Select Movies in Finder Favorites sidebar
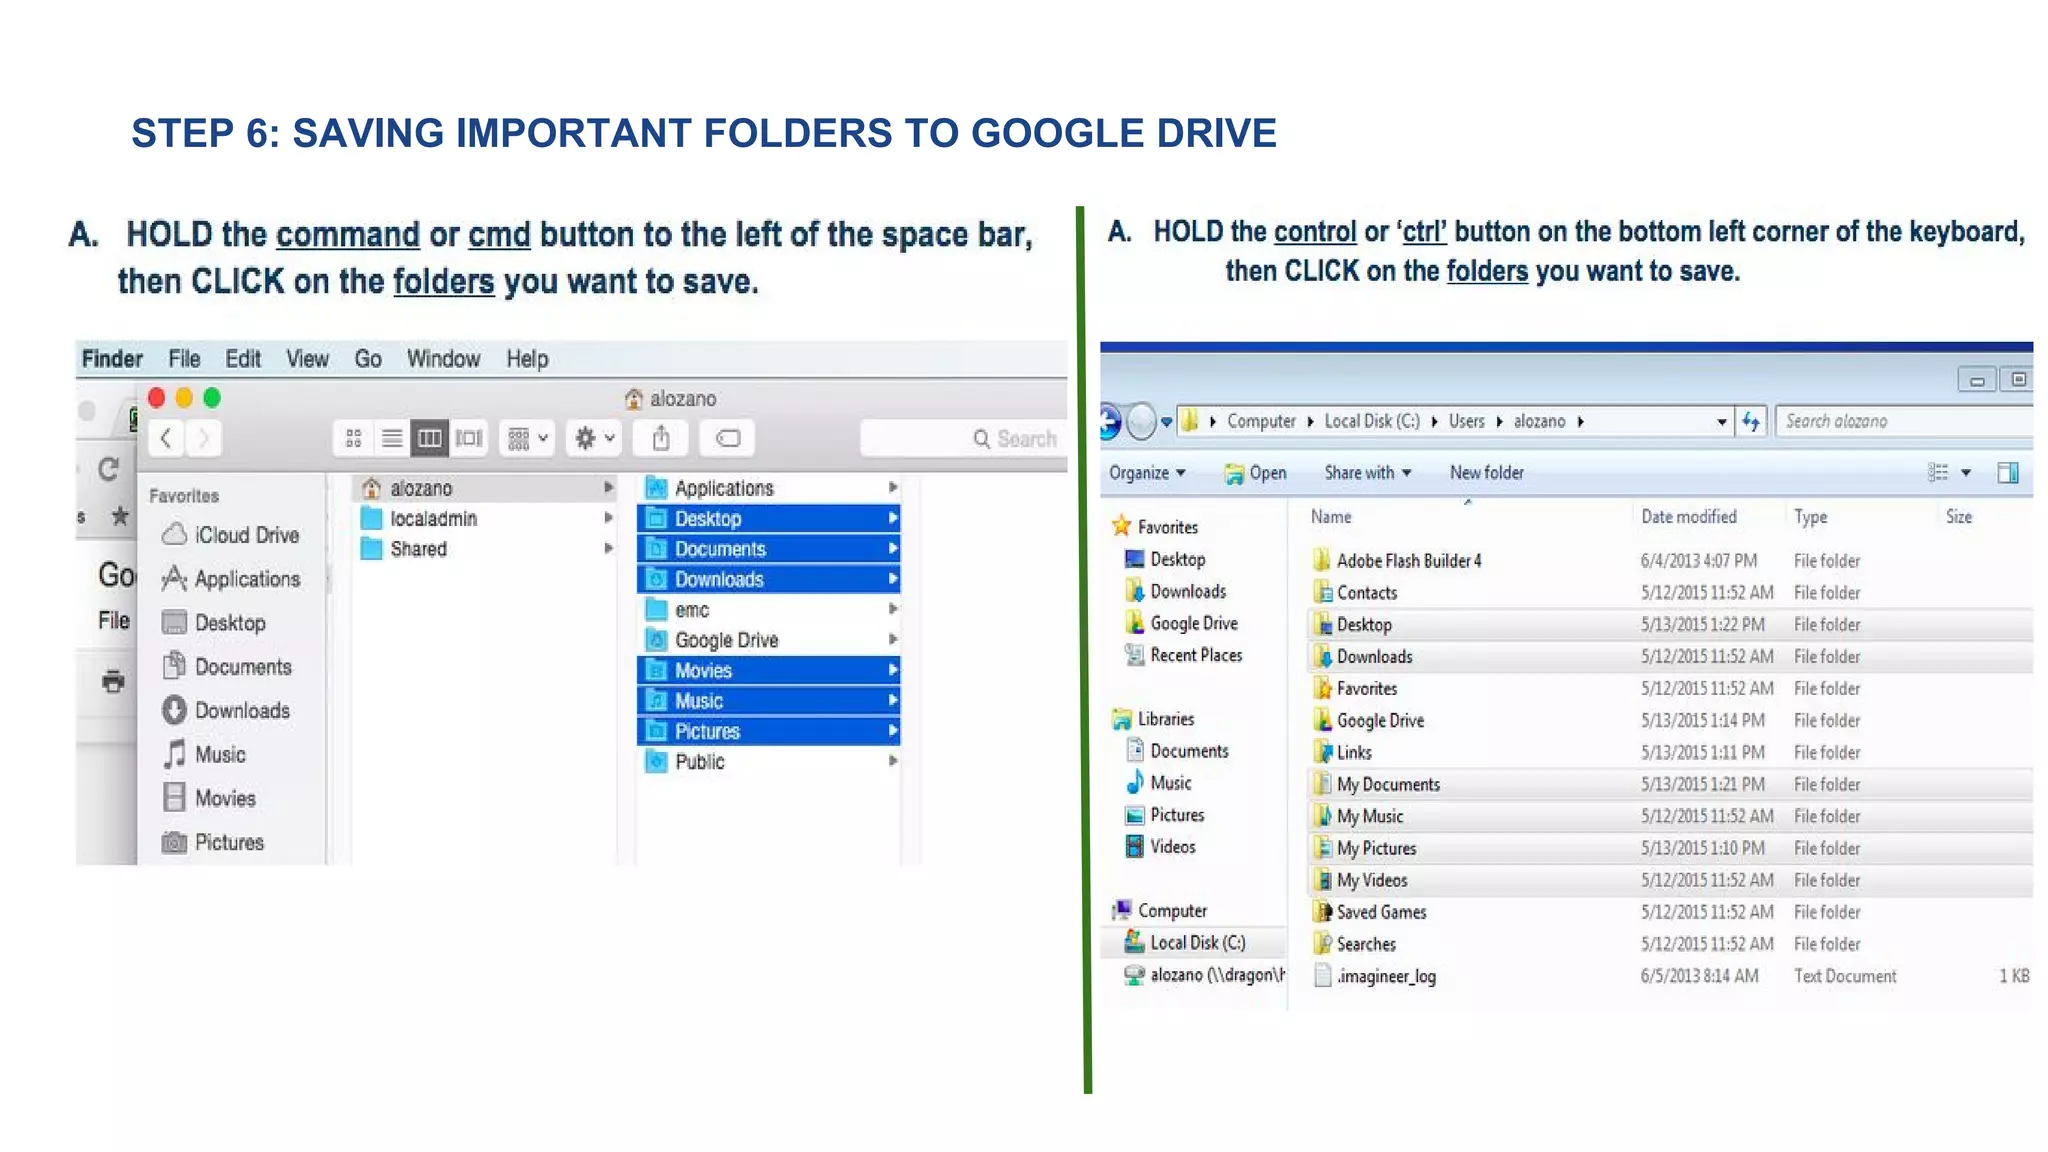This screenshot has height=1152, width=2048. (209, 799)
